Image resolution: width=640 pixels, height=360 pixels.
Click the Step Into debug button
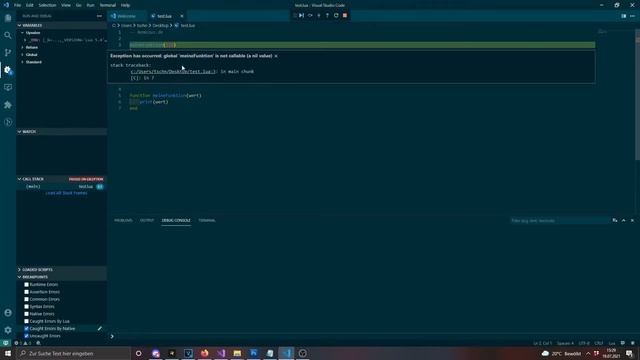tap(319, 16)
